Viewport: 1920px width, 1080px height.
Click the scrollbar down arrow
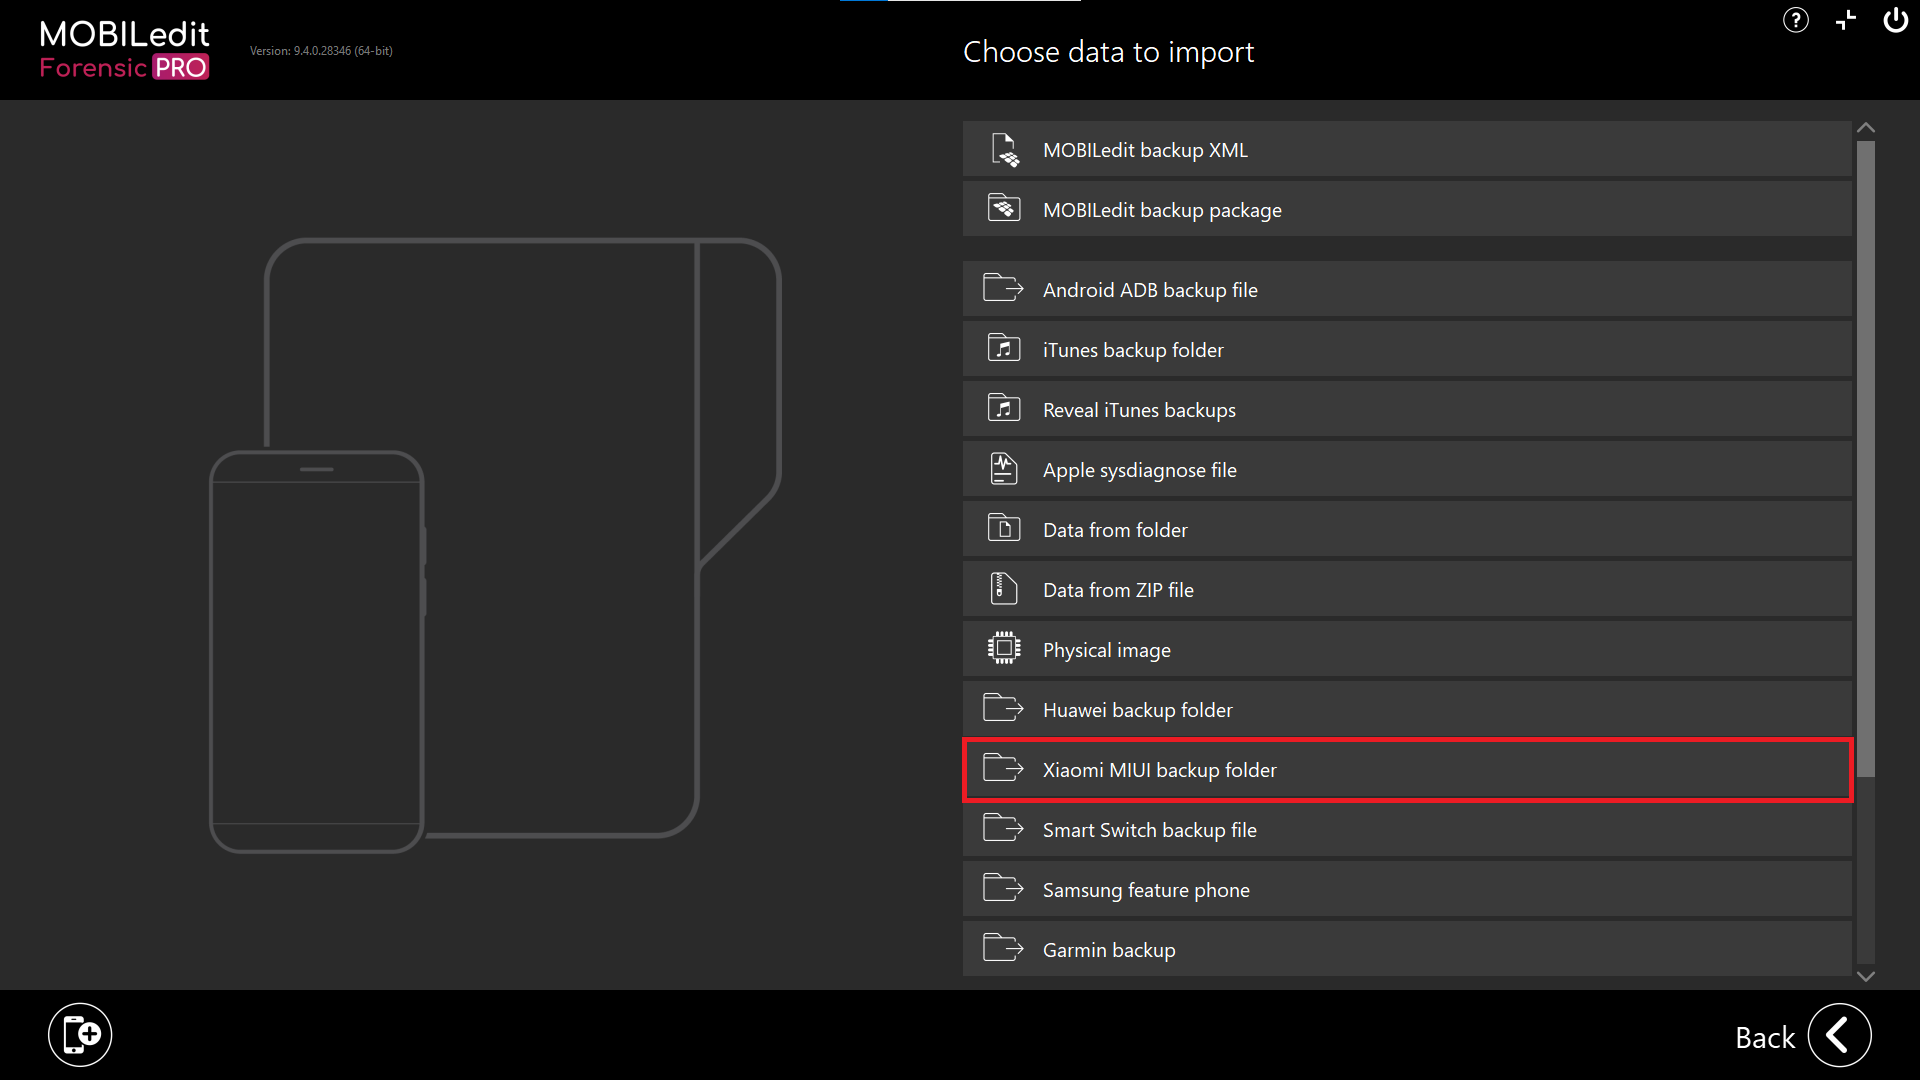pos(1866,976)
